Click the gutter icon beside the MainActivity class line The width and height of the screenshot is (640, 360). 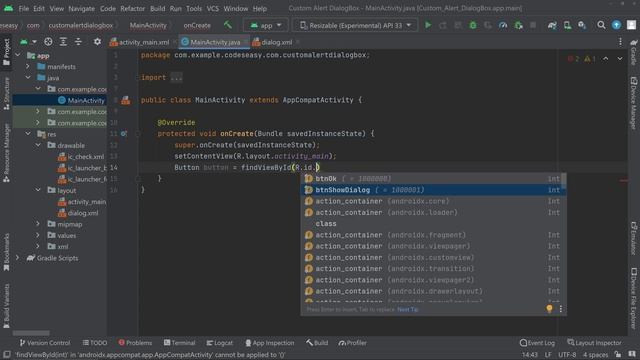coord(126,100)
